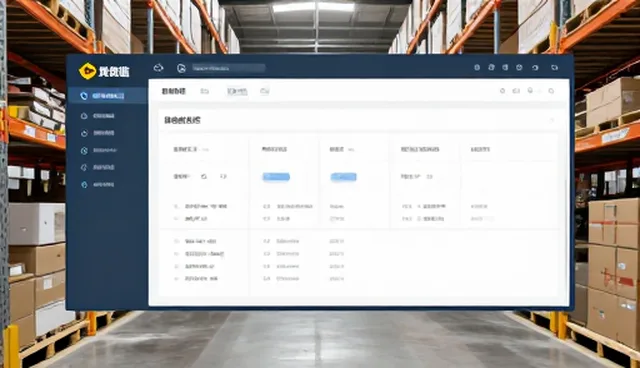Click the blue button in the second column
Image resolution: width=640 pixels, height=368 pixels.
click(x=276, y=177)
